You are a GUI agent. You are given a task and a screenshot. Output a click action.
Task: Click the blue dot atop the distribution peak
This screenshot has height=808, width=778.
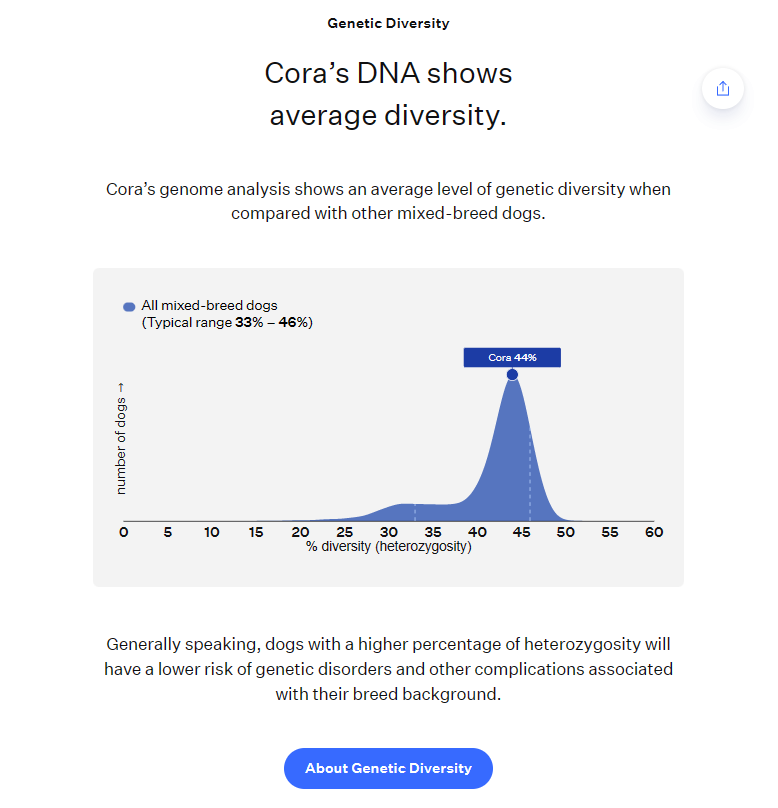point(512,375)
